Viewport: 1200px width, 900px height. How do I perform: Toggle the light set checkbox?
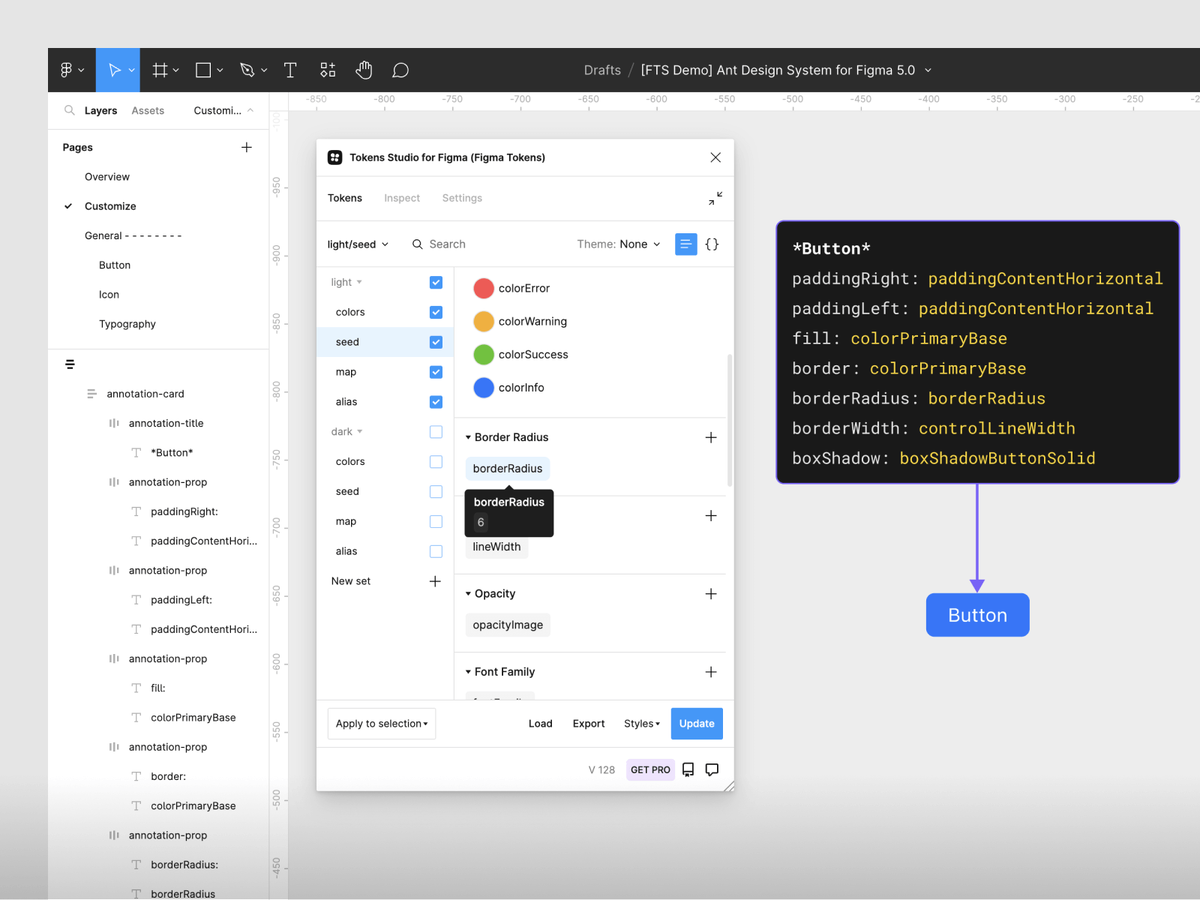pyautogui.click(x=436, y=282)
